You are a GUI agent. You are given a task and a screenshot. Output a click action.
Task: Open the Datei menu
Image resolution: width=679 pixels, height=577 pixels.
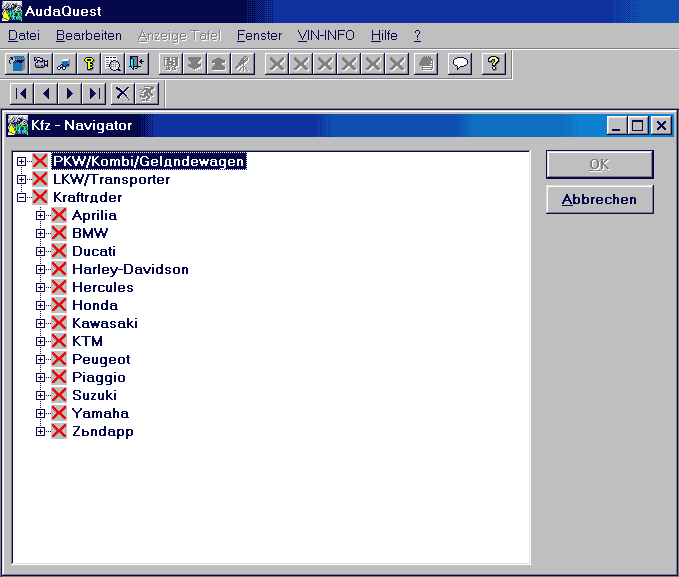24,36
